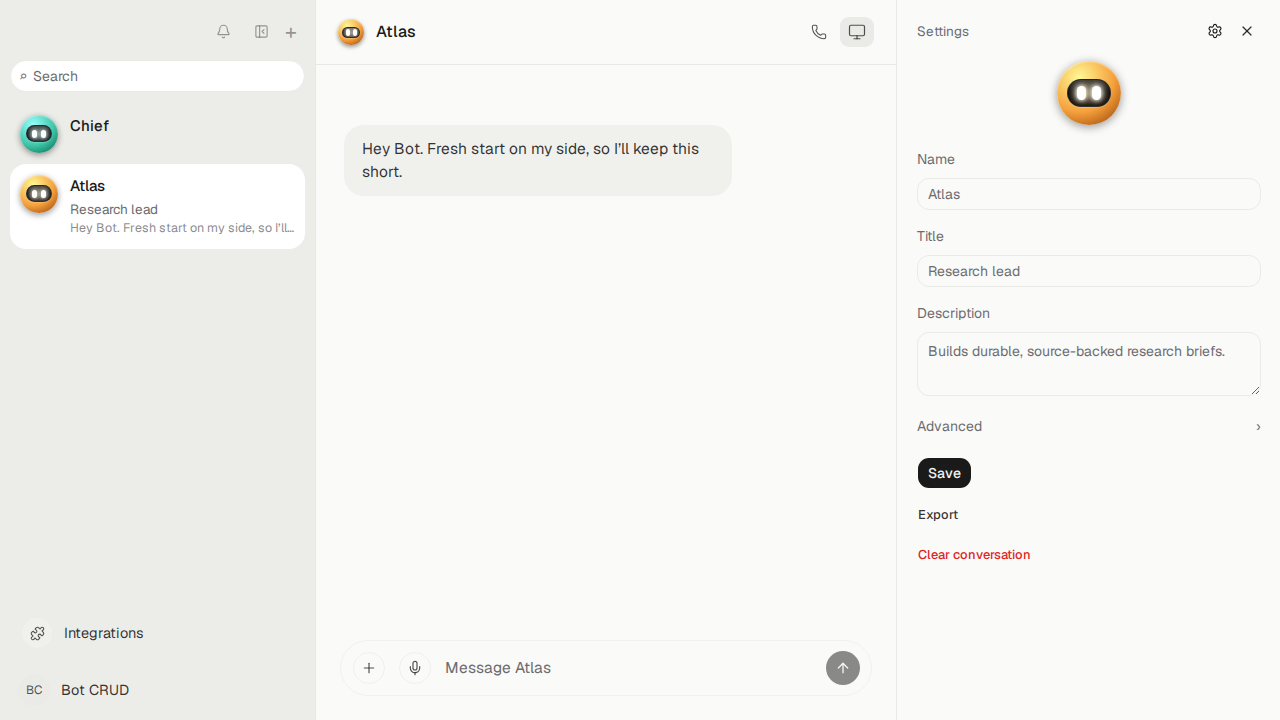
Task: Attach a file with the plus button
Action: (x=369, y=668)
